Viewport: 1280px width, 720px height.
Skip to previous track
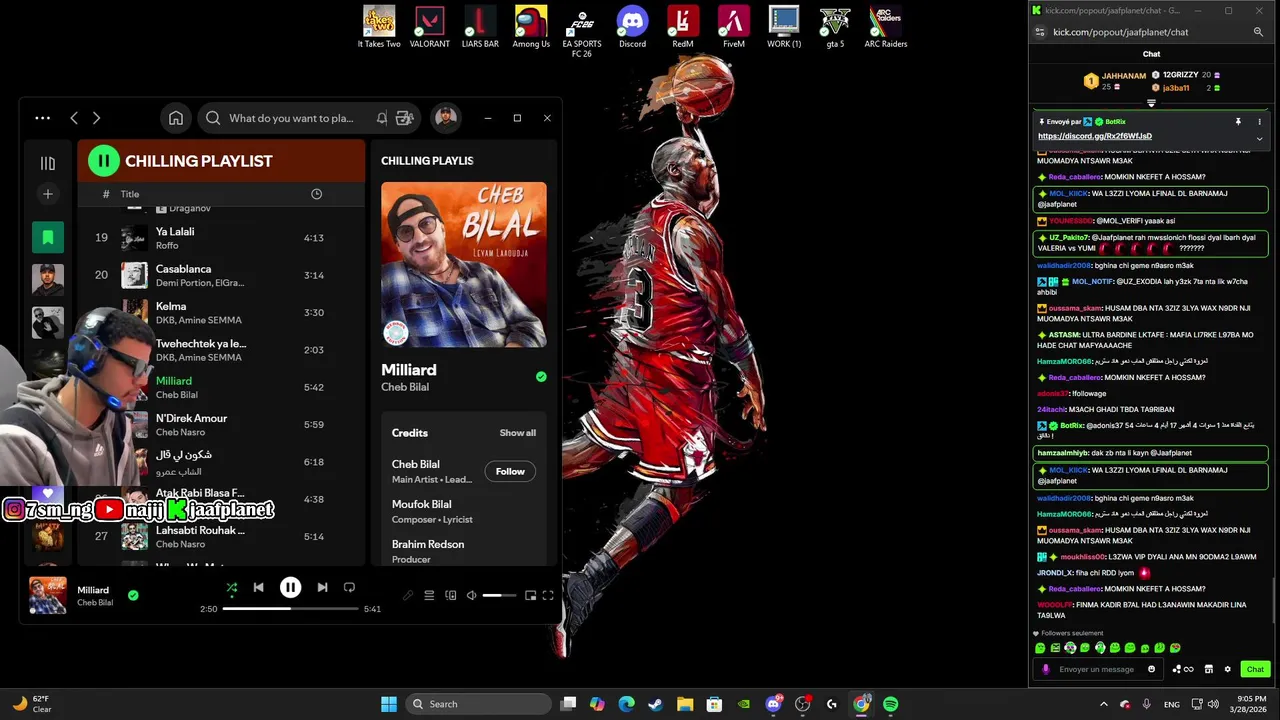point(258,587)
